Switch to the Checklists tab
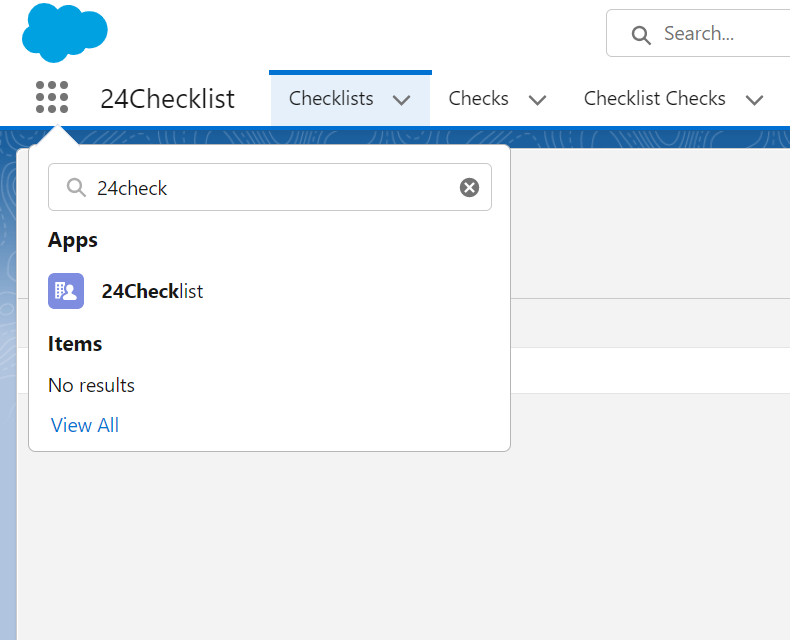The image size is (790, 640). tap(331, 99)
